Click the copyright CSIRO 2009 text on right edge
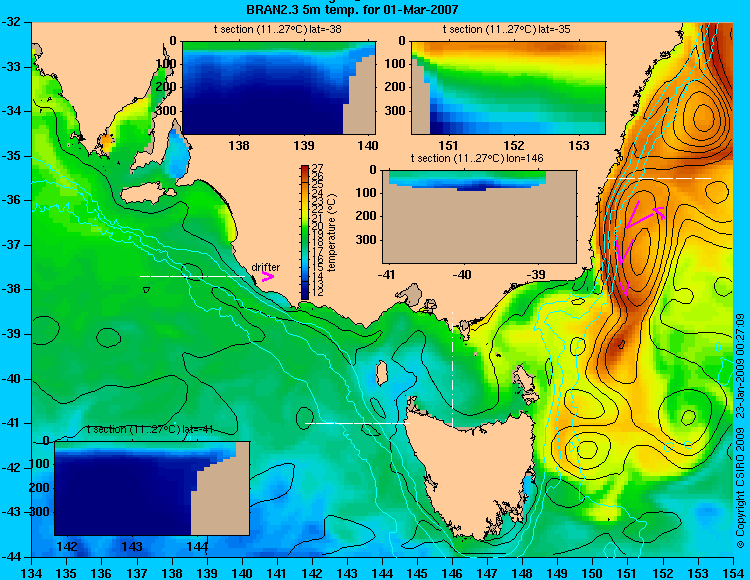Screen dimensions: 750x580 740,430
